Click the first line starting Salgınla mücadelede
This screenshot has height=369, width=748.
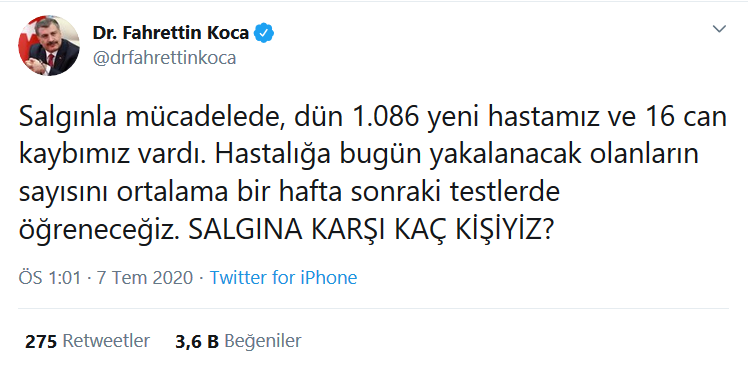pyautogui.click(x=373, y=118)
